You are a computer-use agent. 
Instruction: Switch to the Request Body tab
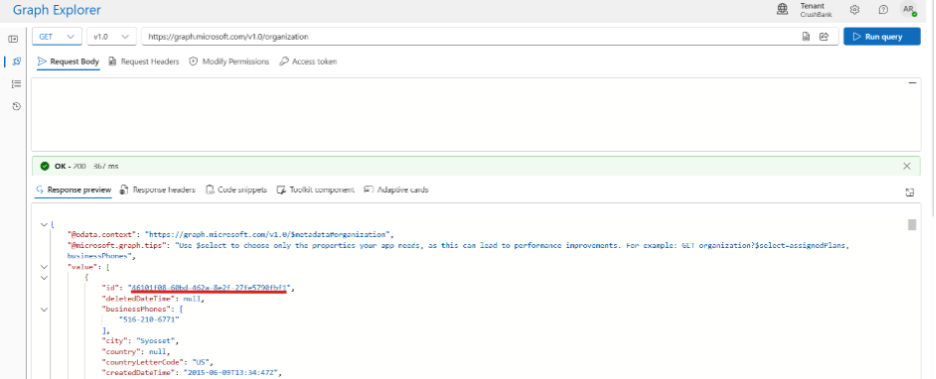click(69, 61)
